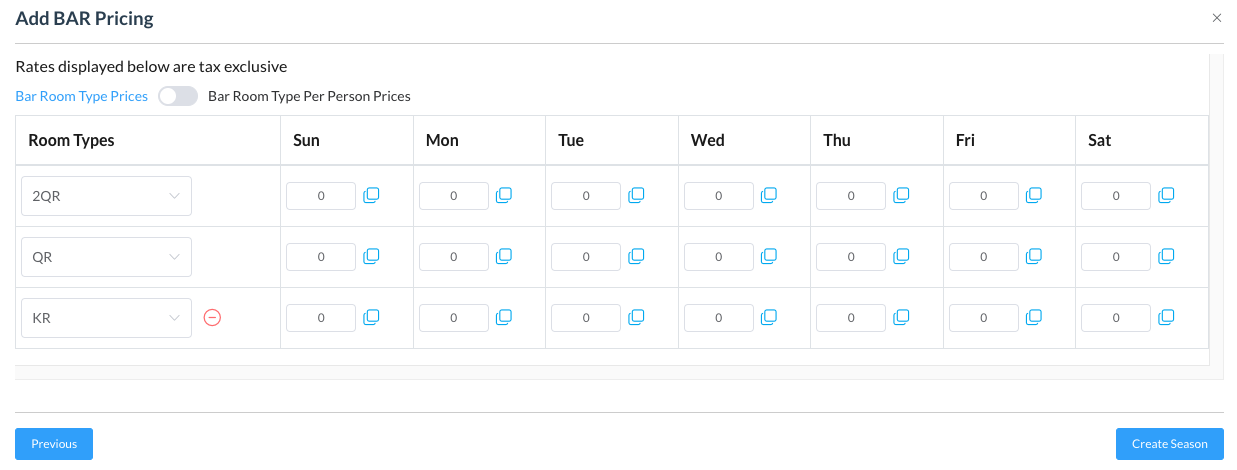
Task: Focus the QR Wednesday price field
Action: pyautogui.click(x=718, y=257)
